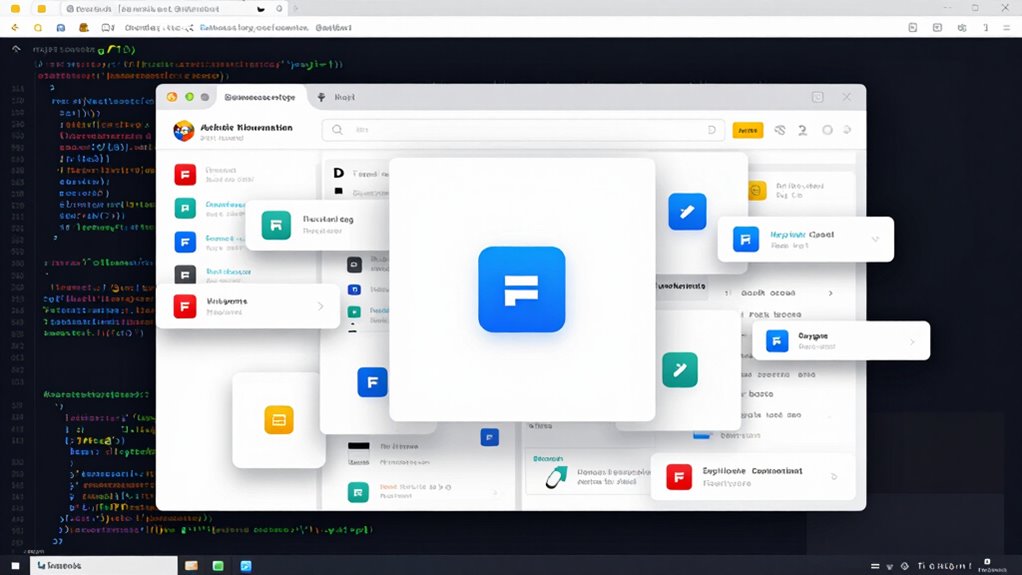Image resolution: width=1022 pixels, height=575 pixels.
Task: Click the magnifier icon inside the search field
Action: pyautogui.click(x=337, y=130)
